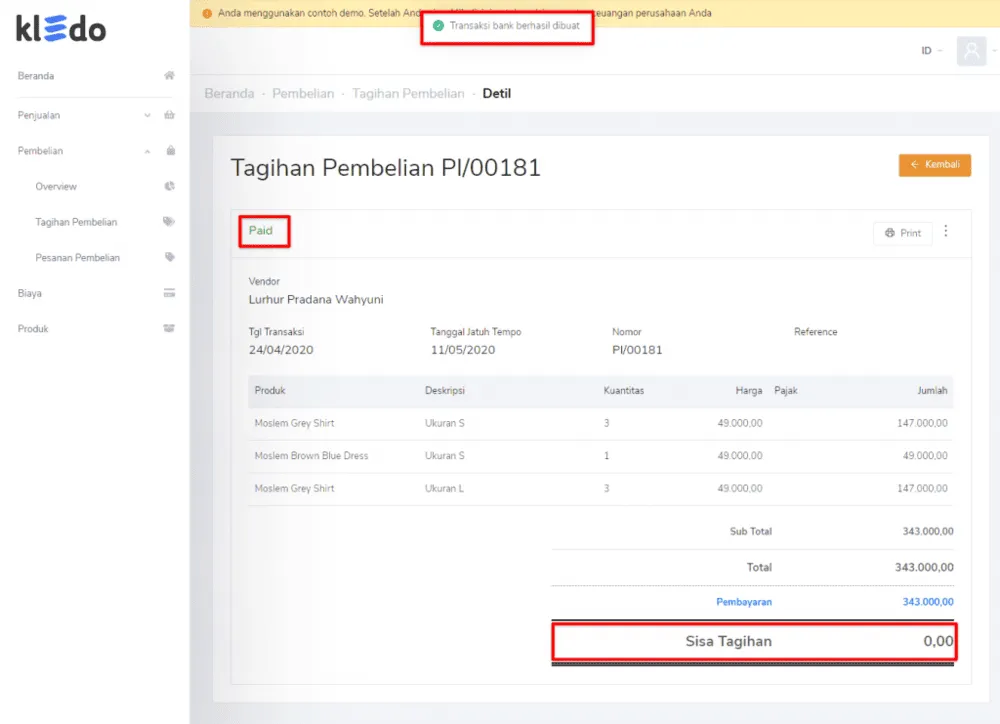Click the Kledo logo
Viewport: 1000px width, 724px height.
(61, 29)
